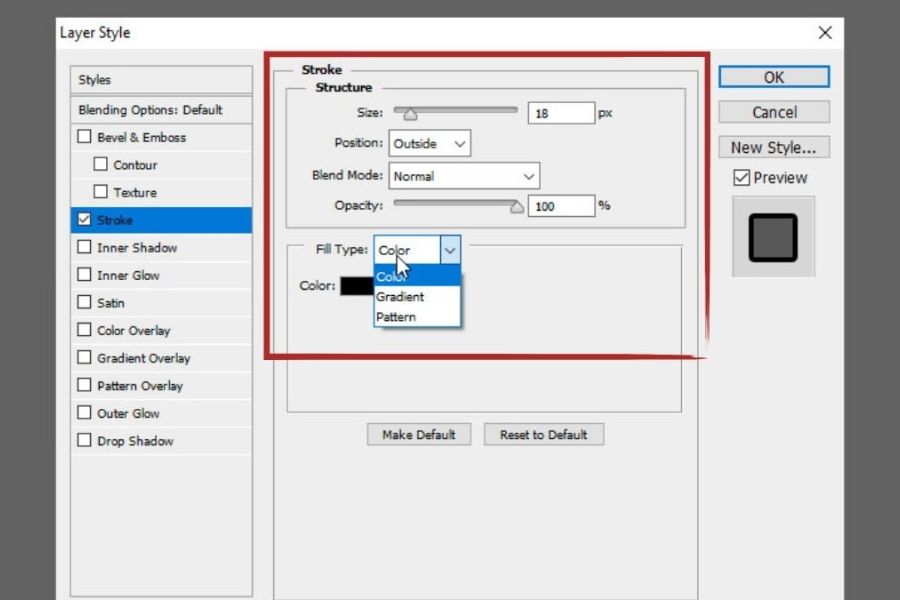Open the New Style dialog button
The image size is (900, 600).
(773, 147)
